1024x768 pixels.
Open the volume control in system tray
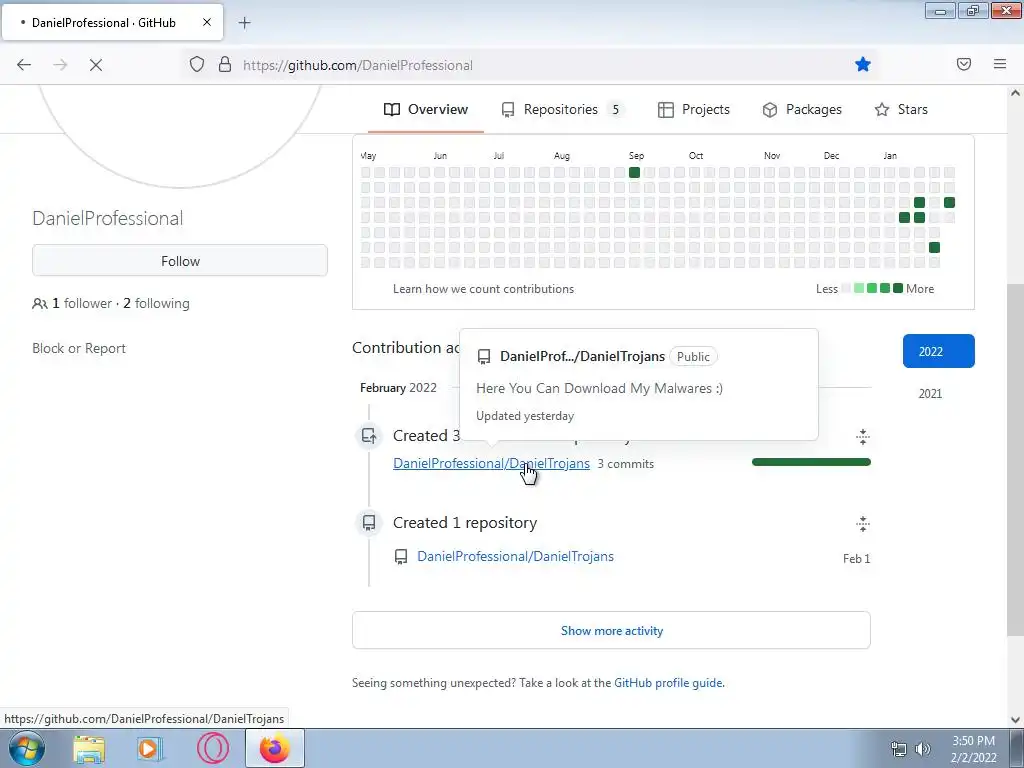(923, 749)
